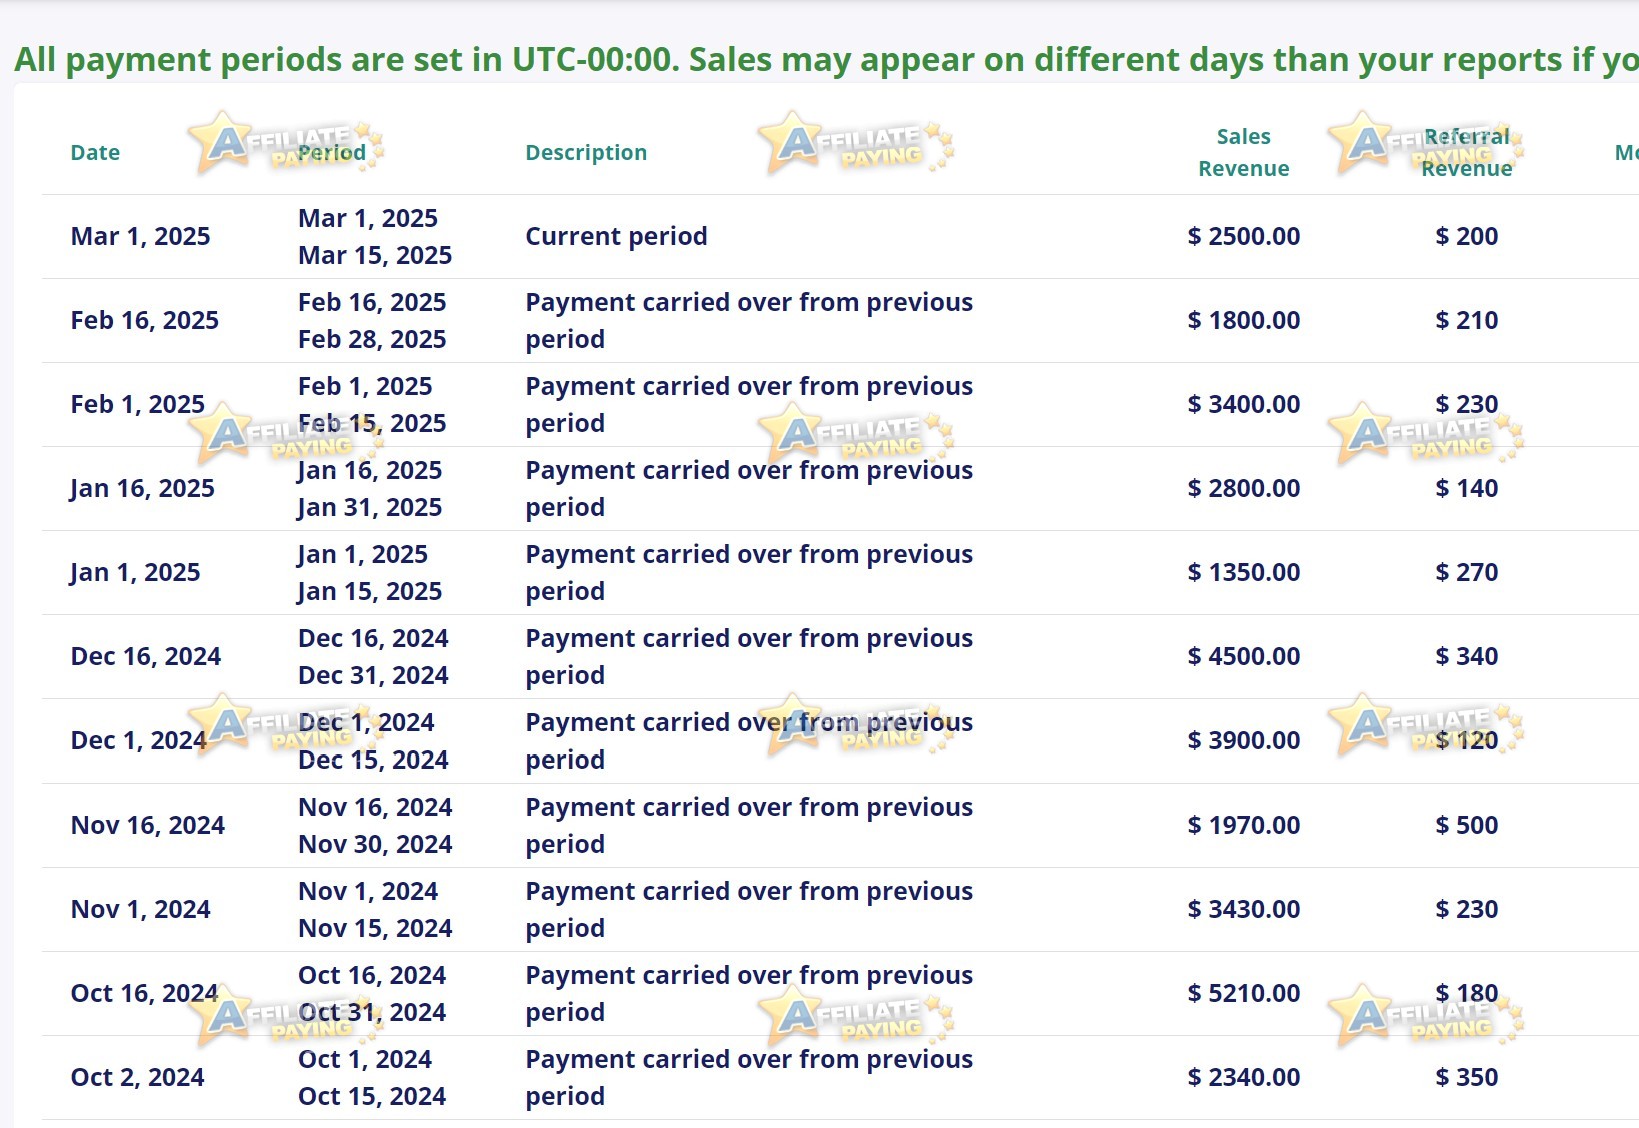Click the Date column header

pos(95,153)
